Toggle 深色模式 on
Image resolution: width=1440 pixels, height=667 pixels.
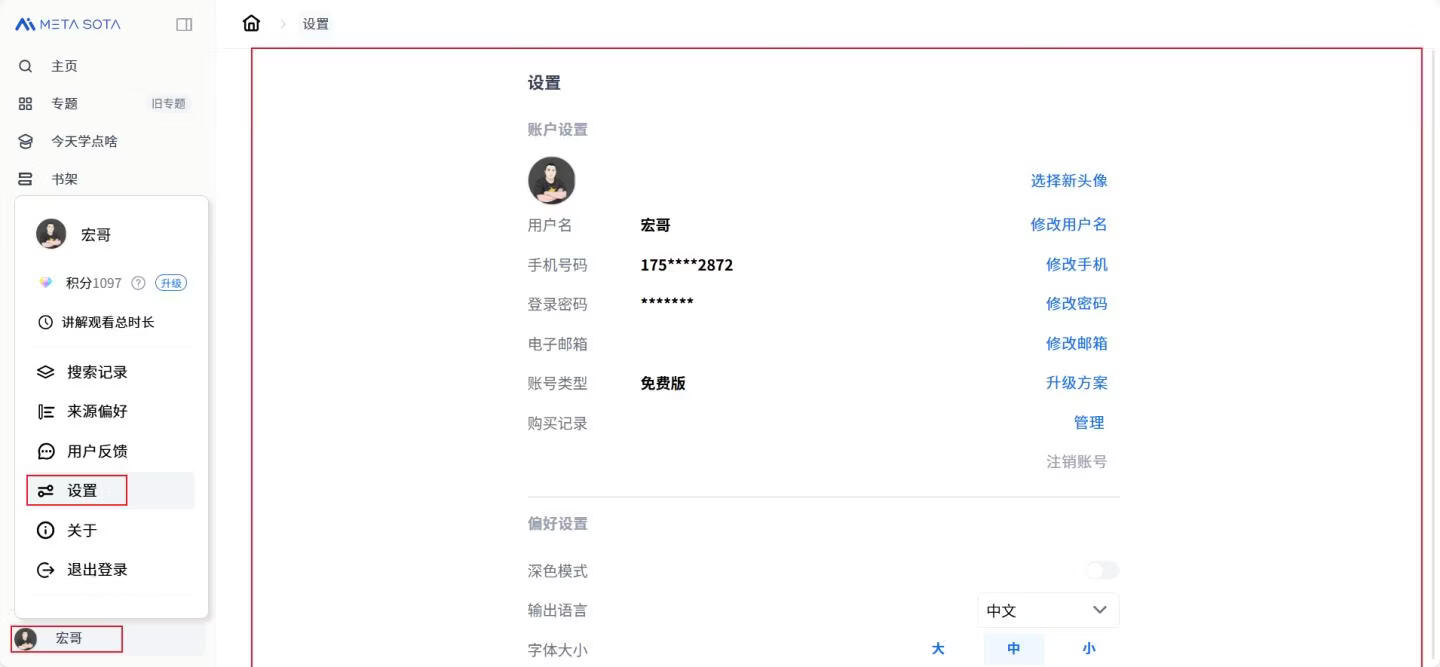[1100, 569]
